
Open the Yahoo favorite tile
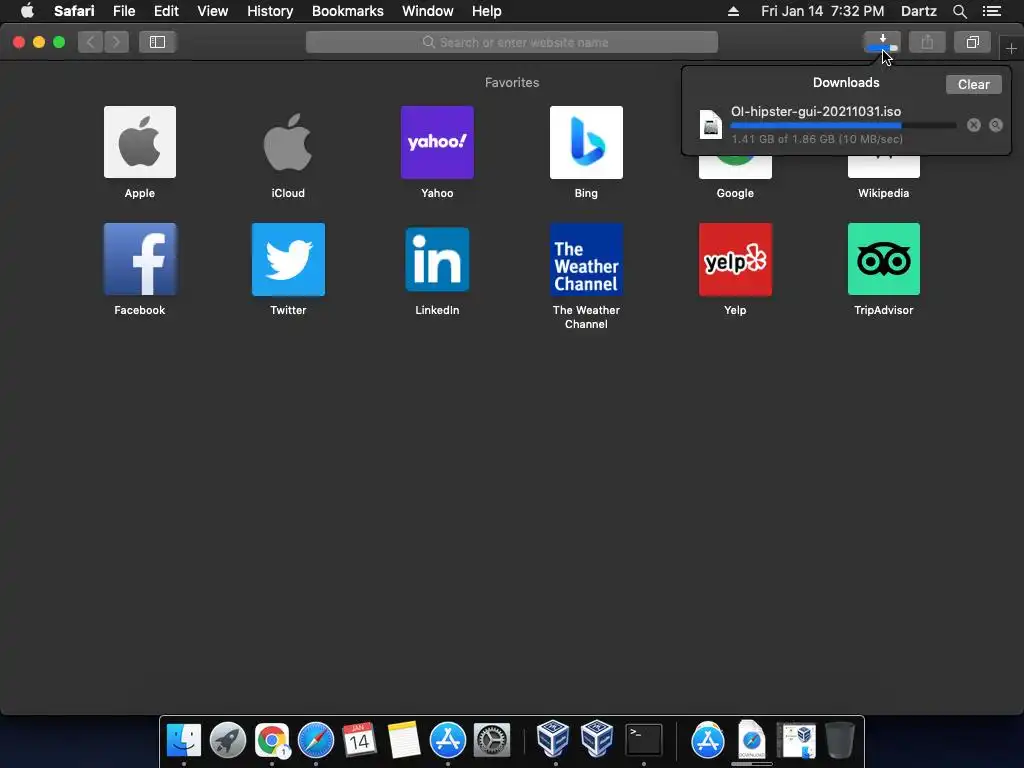coord(437,142)
